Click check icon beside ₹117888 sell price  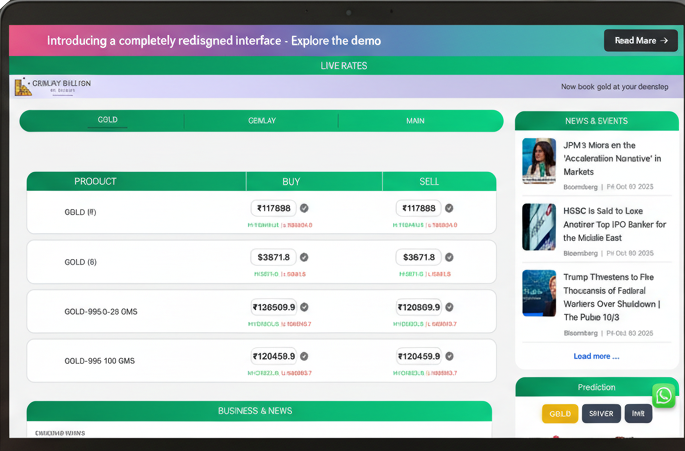pyautogui.click(x=449, y=208)
